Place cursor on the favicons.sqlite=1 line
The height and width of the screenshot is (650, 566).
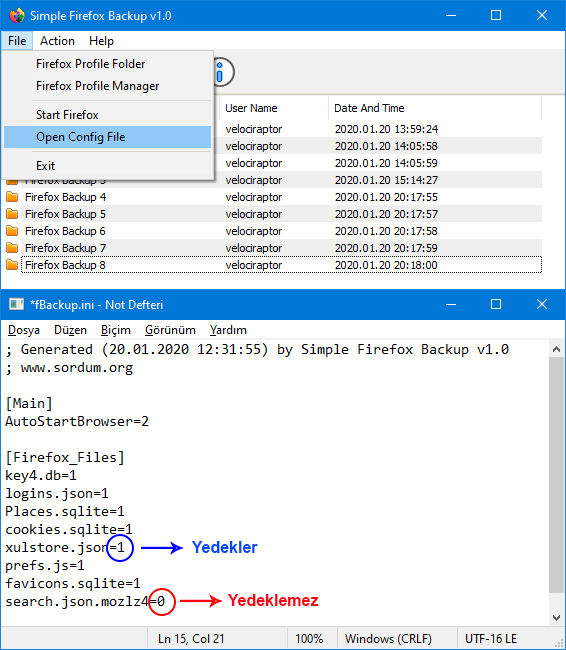pyautogui.click(x=73, y=584)
